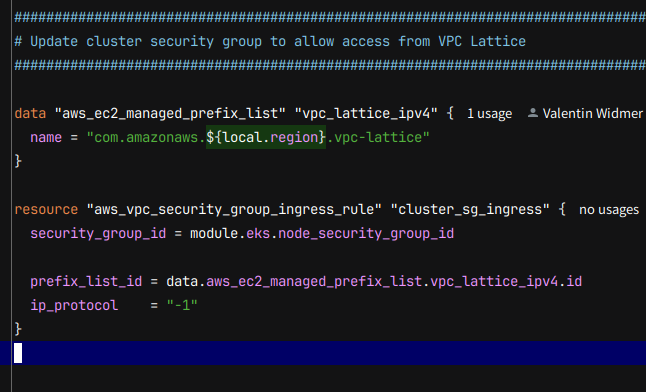The width and height of the screenshot is (646, 392).
Task: Click the '1 usage' inlay hint
Action: (489, 114)
